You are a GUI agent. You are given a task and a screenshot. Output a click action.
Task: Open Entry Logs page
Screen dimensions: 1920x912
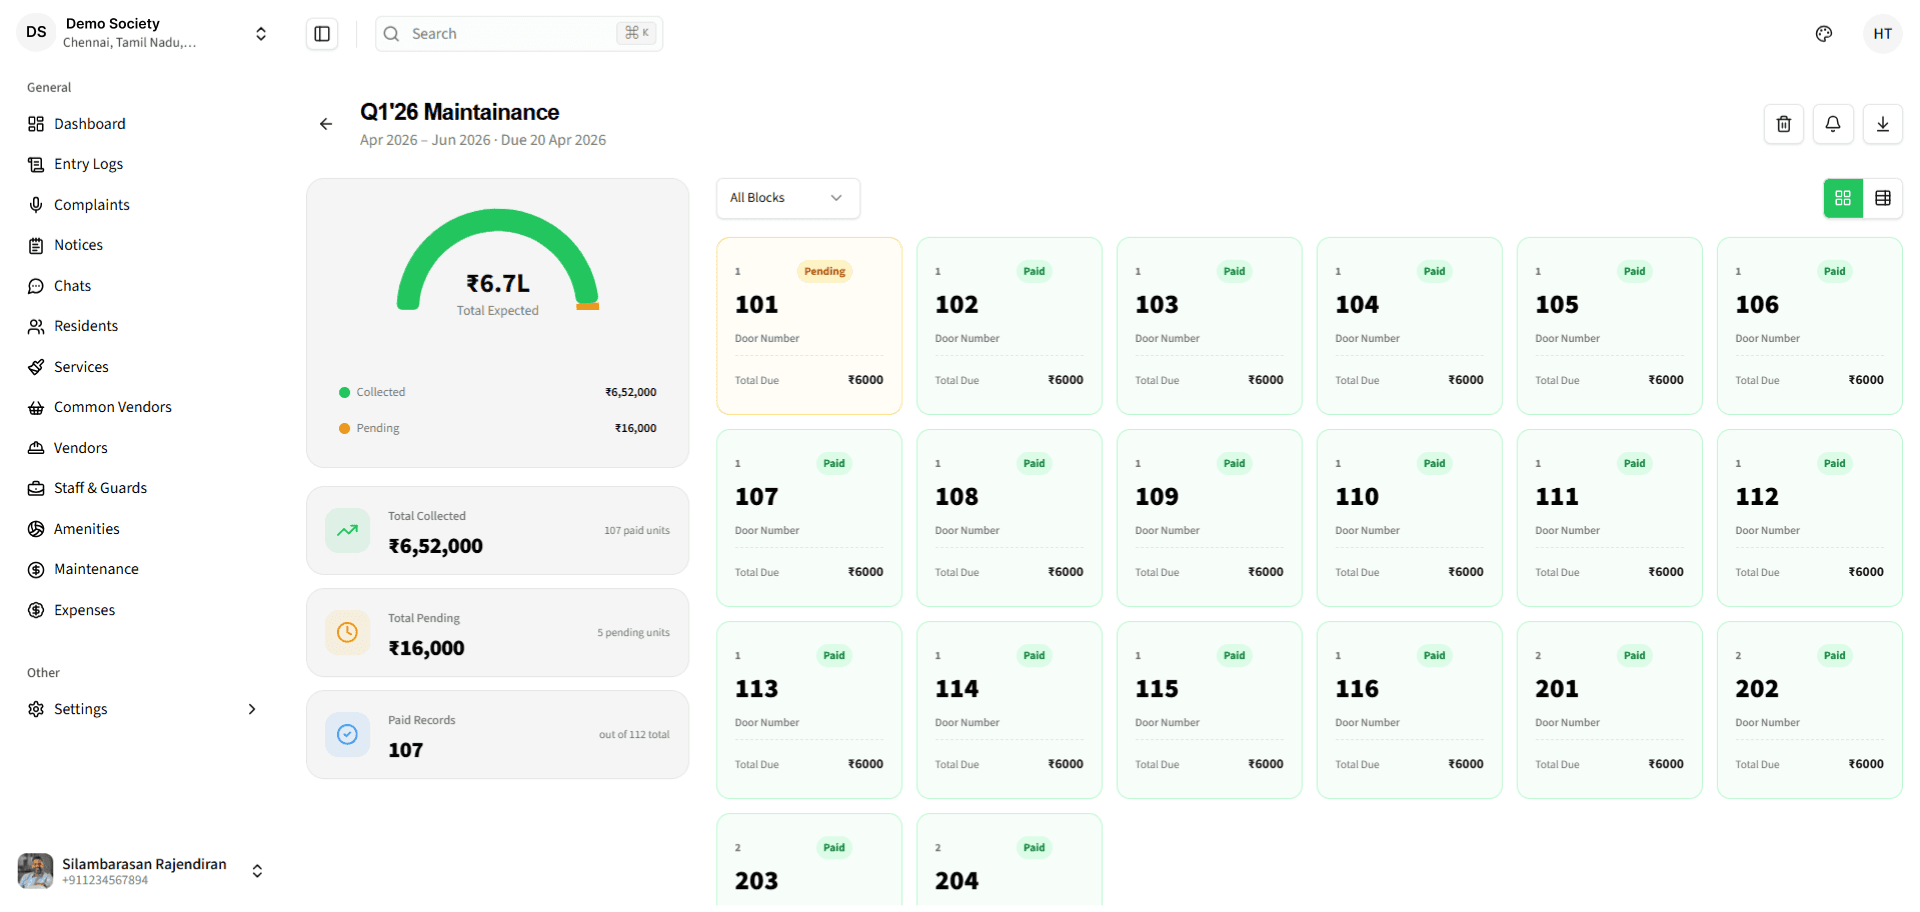coord(89,164)
